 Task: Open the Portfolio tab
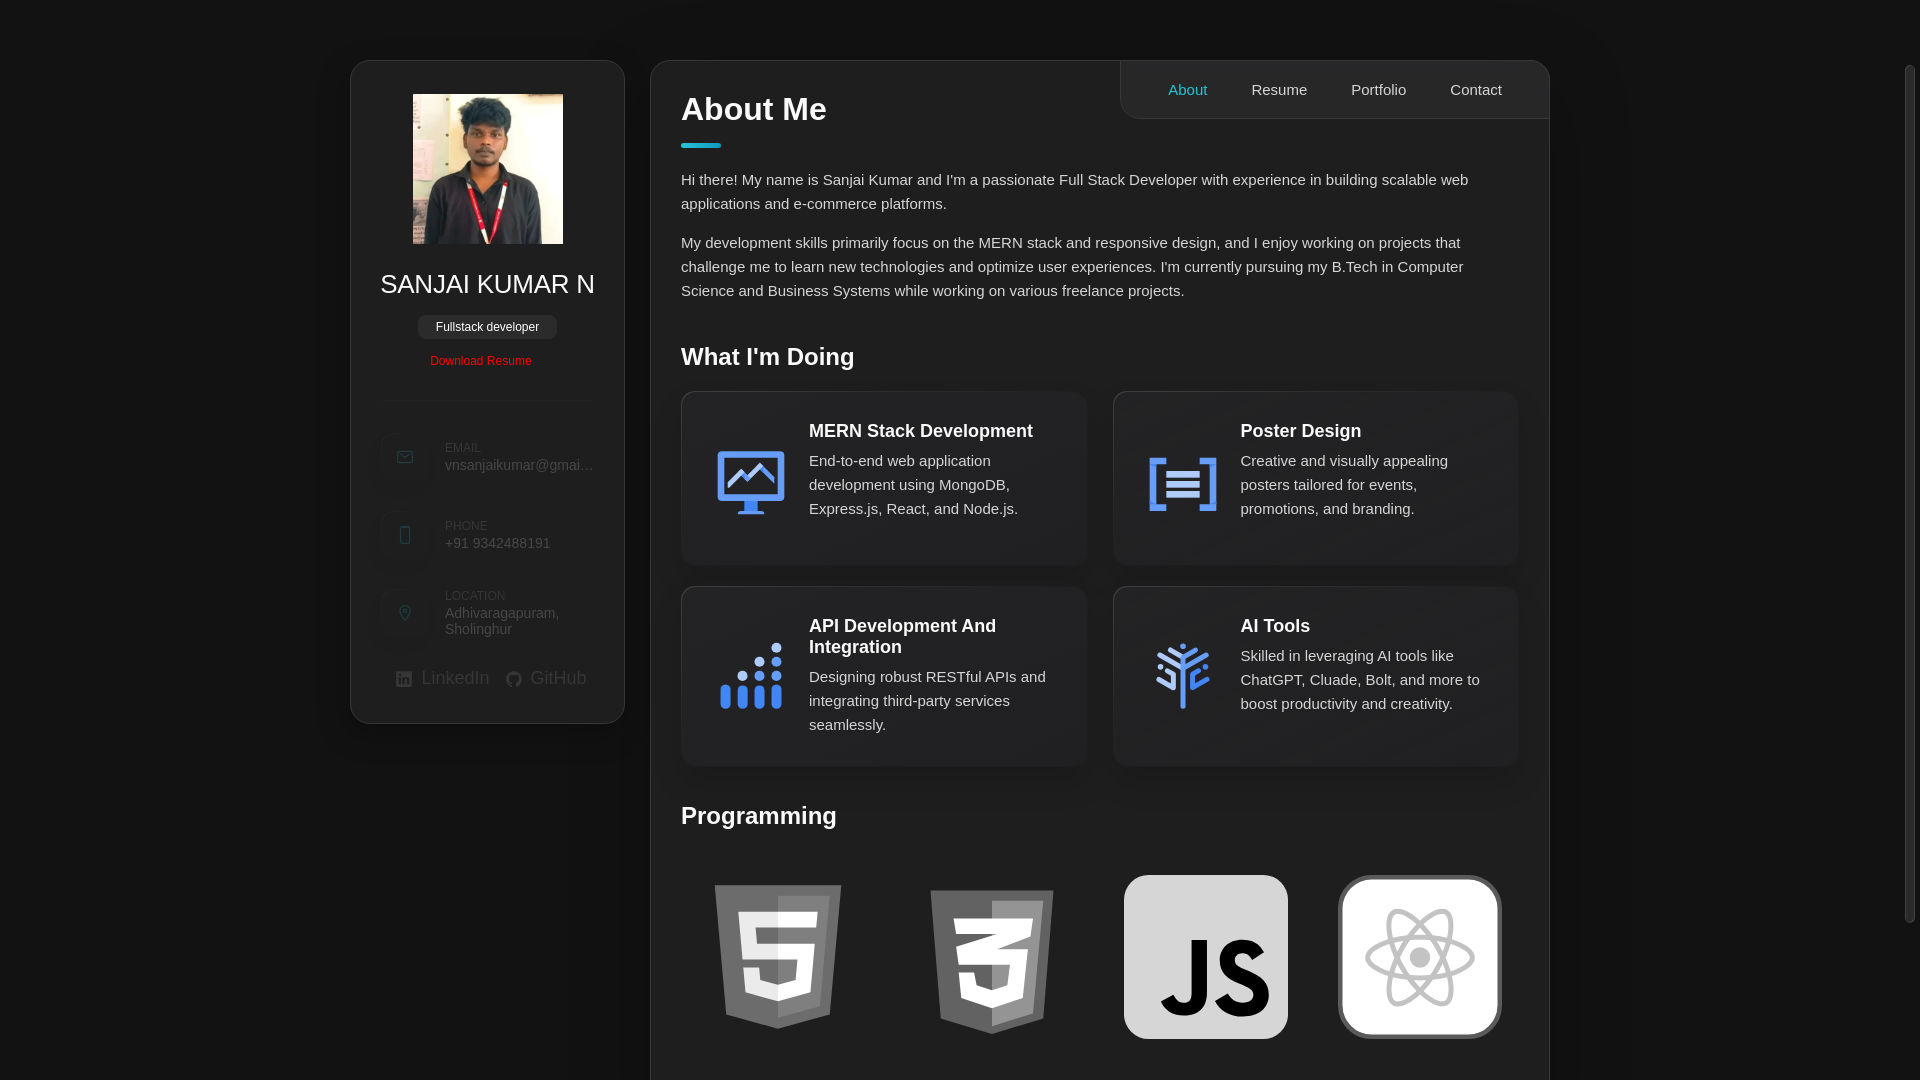[x=1378, y=90]
